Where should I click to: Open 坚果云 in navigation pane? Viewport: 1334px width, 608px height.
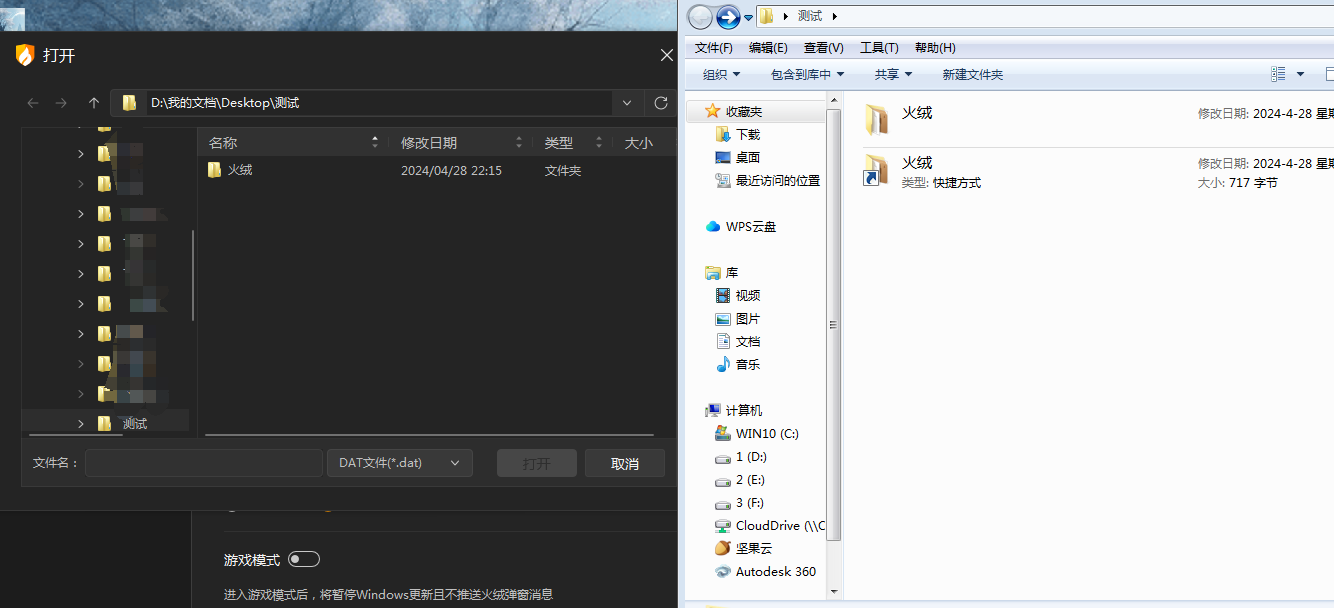[x=754, y=549]
